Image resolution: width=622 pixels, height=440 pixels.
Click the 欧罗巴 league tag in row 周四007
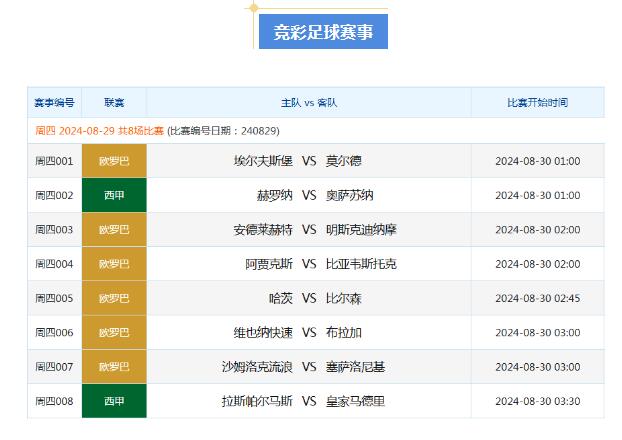pyautogui.click(x=114, y=367)
